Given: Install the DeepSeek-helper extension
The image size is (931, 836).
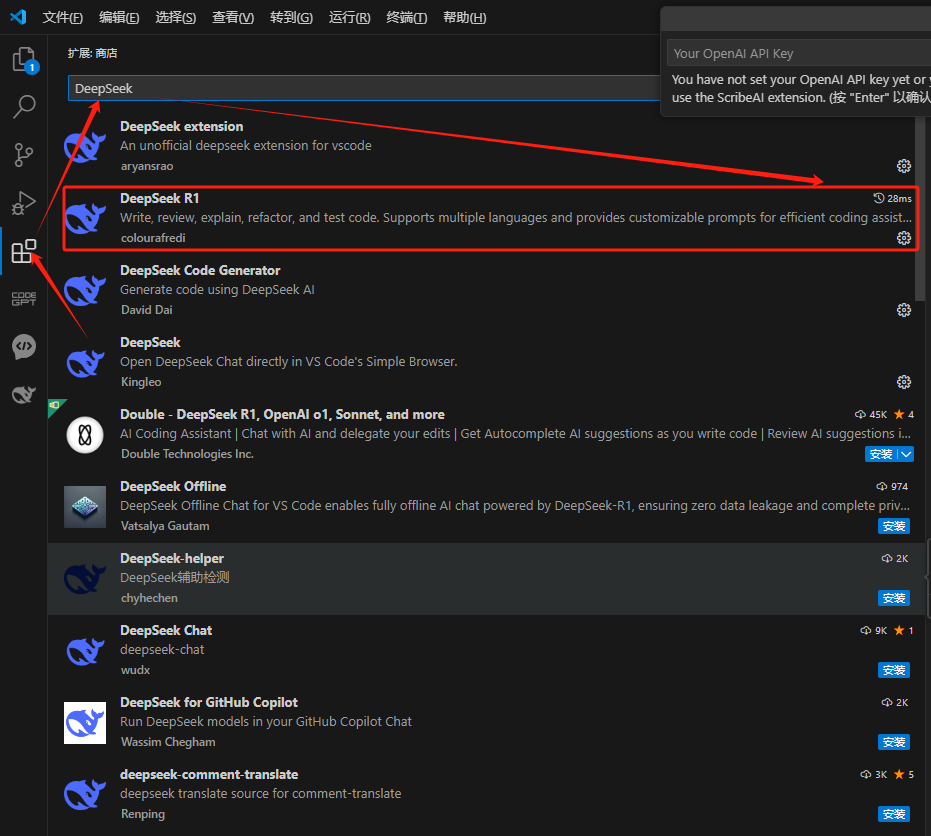Looking at the screenshot, I should 894,598.
